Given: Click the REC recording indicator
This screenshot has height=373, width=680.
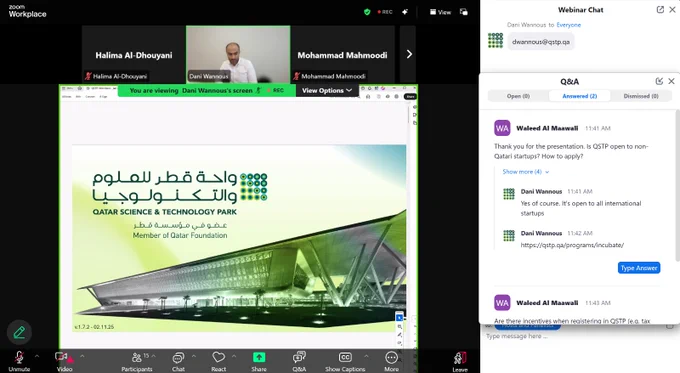Looking at the screenshot, I should [x=385, y=12].
